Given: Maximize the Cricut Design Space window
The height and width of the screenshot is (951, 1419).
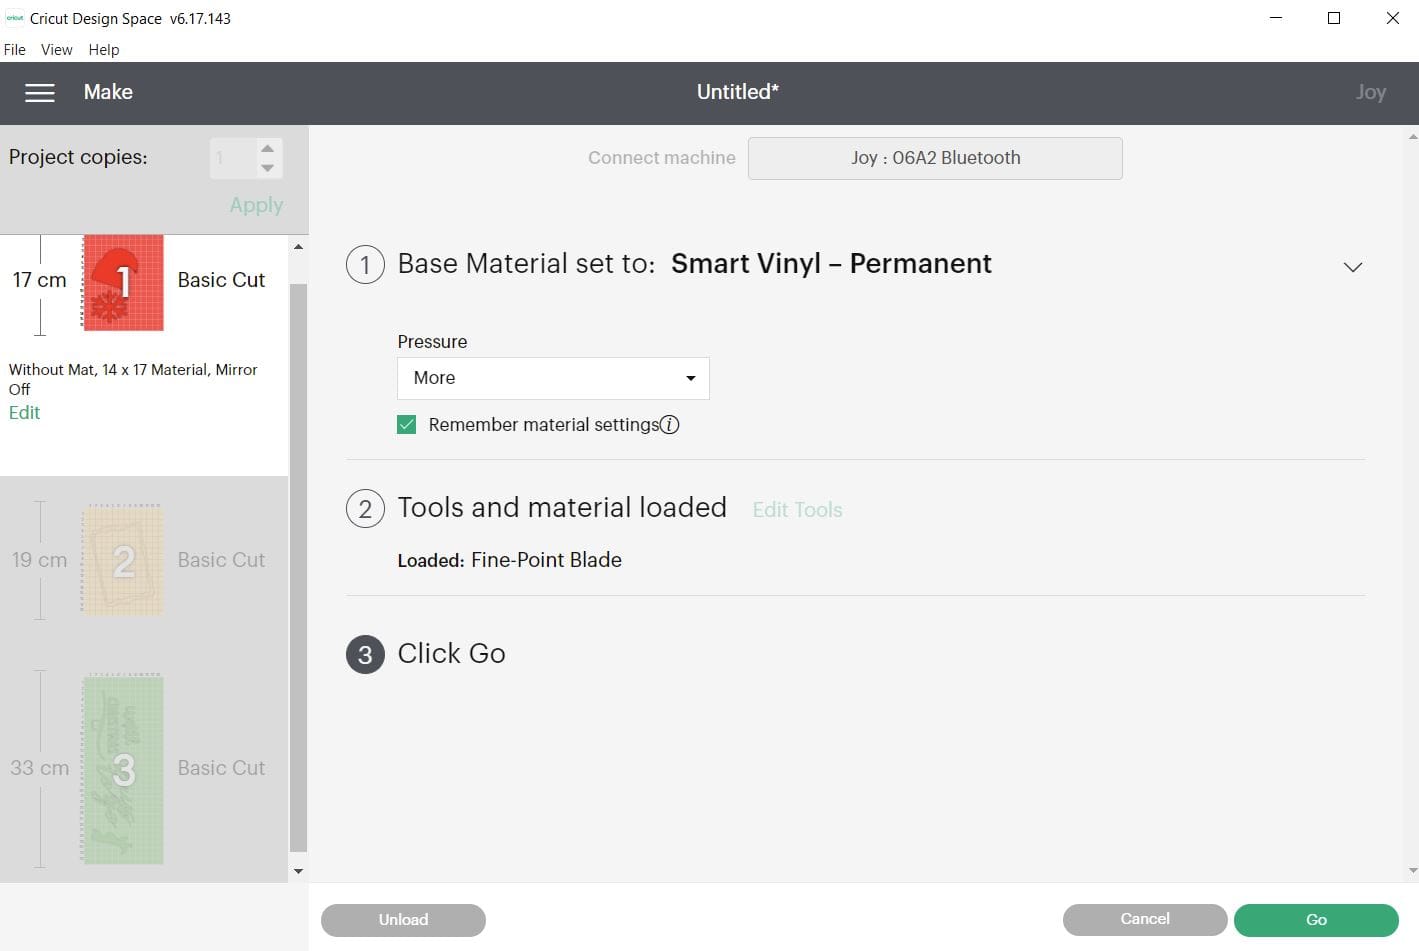Looking at the screenshot, I should (1334, 18).
